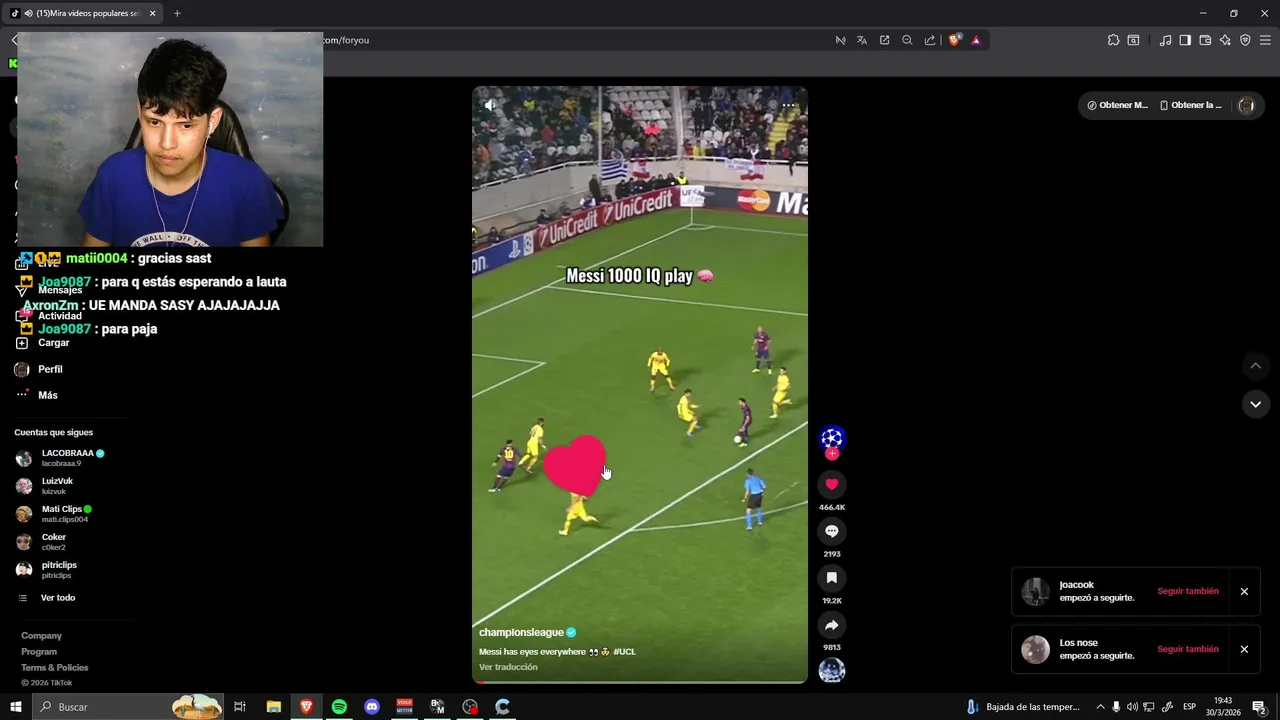Mute the video with the speaker icon
The height and width of the screenshot is (720, 1280).
point(490,104)
